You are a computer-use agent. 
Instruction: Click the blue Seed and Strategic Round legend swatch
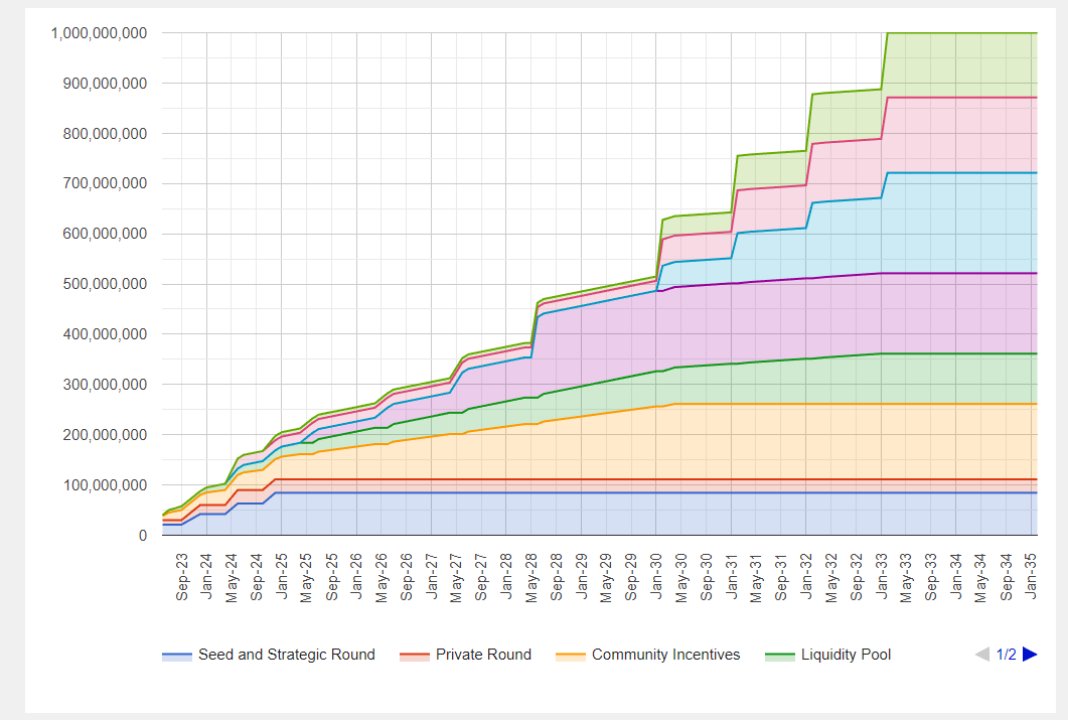[177, 655]
